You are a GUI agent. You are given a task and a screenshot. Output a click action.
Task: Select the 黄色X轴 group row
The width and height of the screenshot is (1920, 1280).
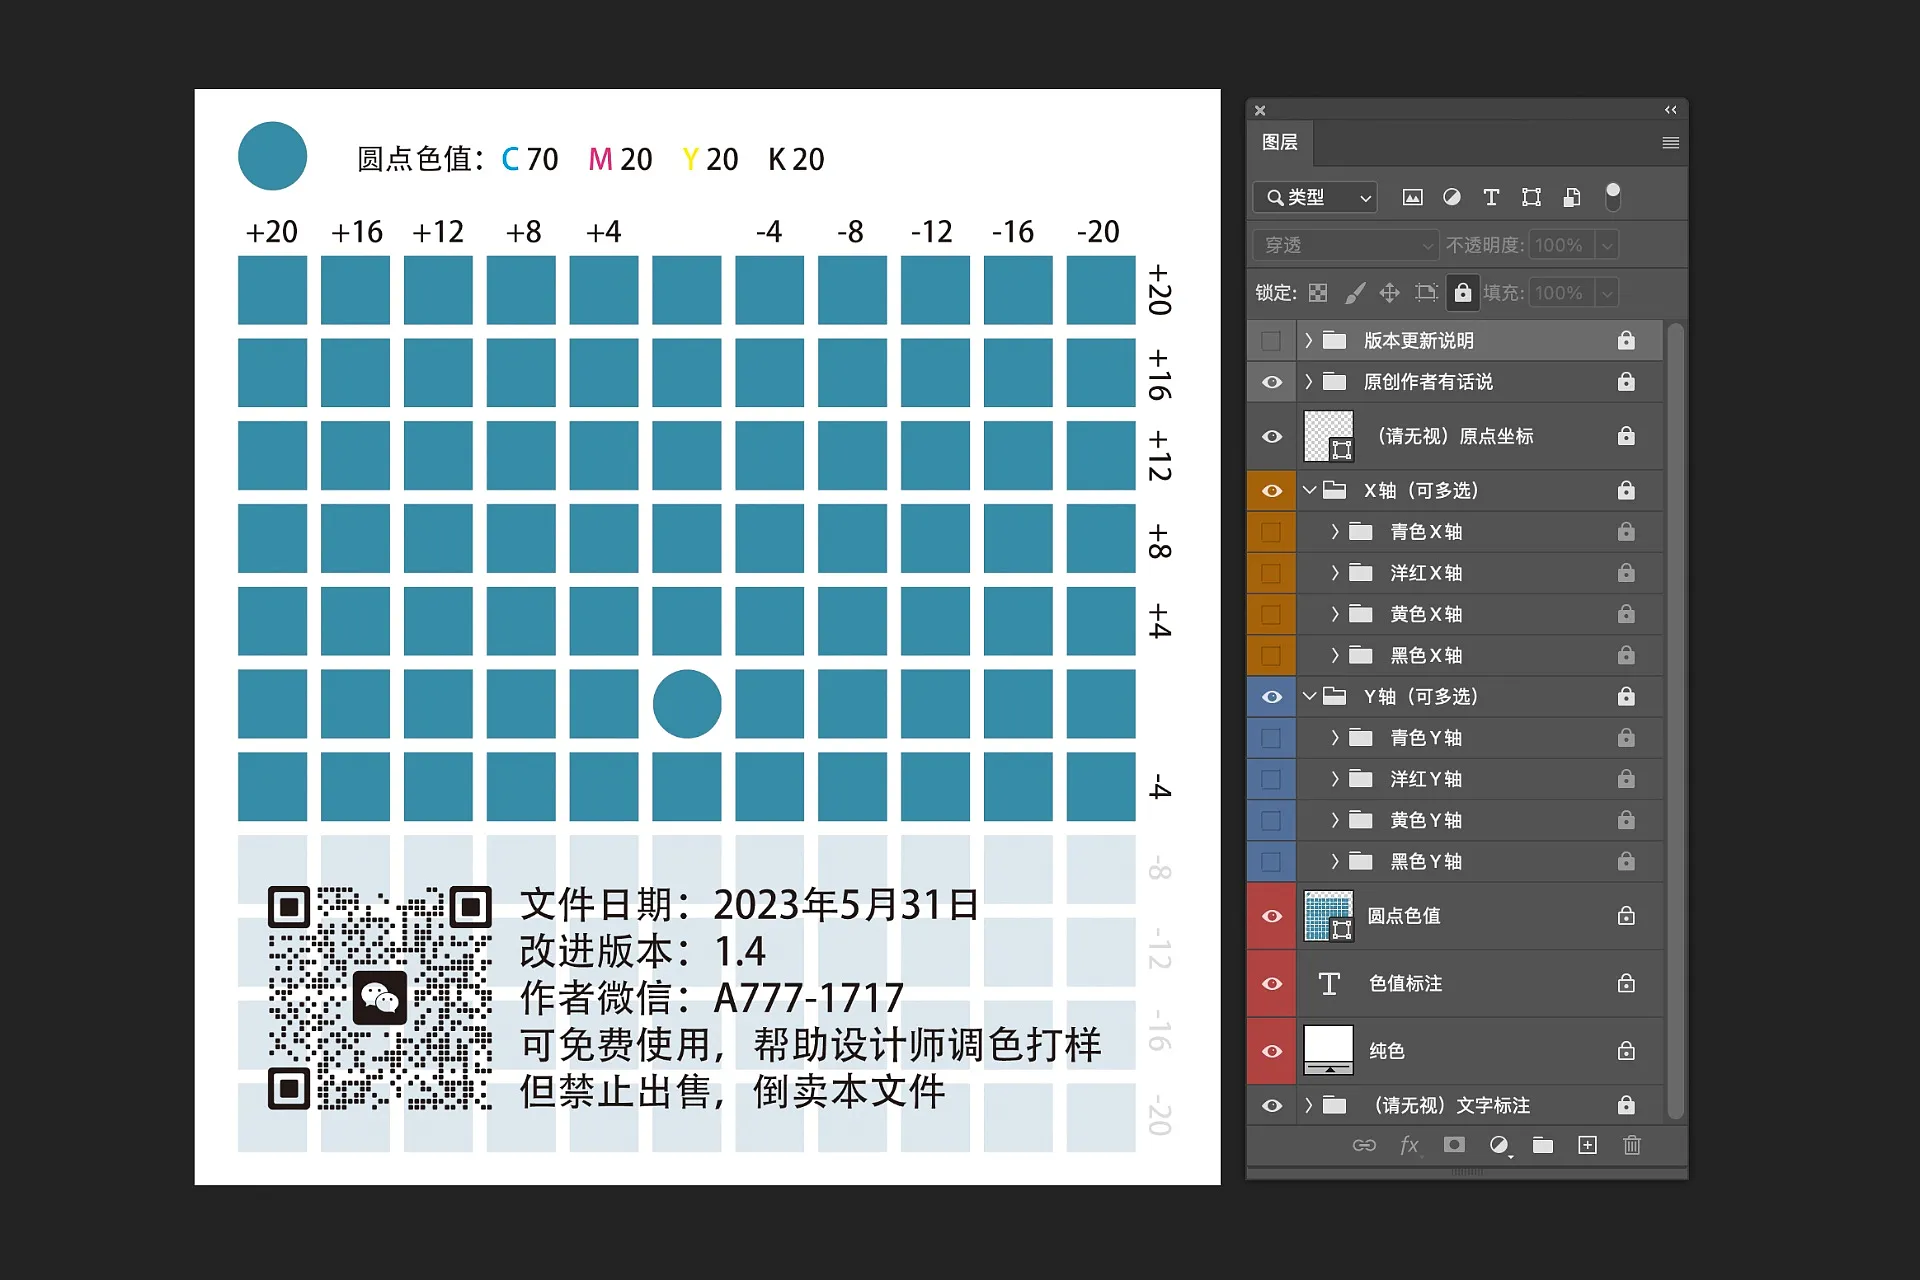(x=1480, y=614)
